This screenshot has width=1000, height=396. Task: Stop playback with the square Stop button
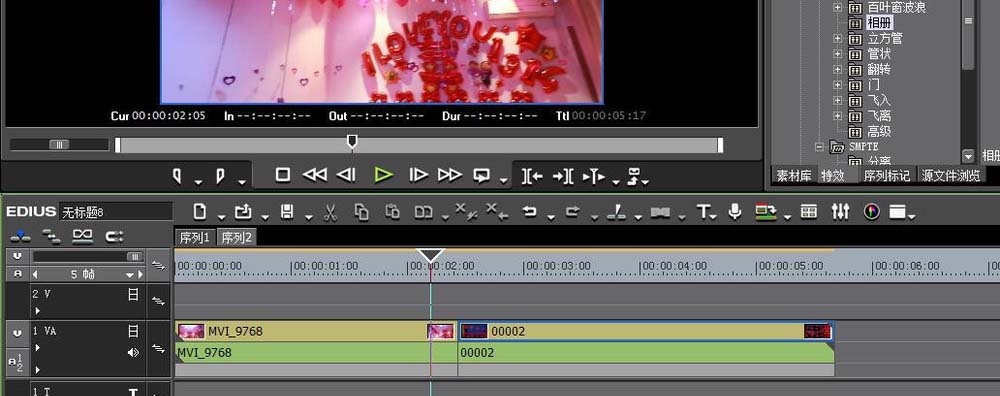(x=283, y=175)
